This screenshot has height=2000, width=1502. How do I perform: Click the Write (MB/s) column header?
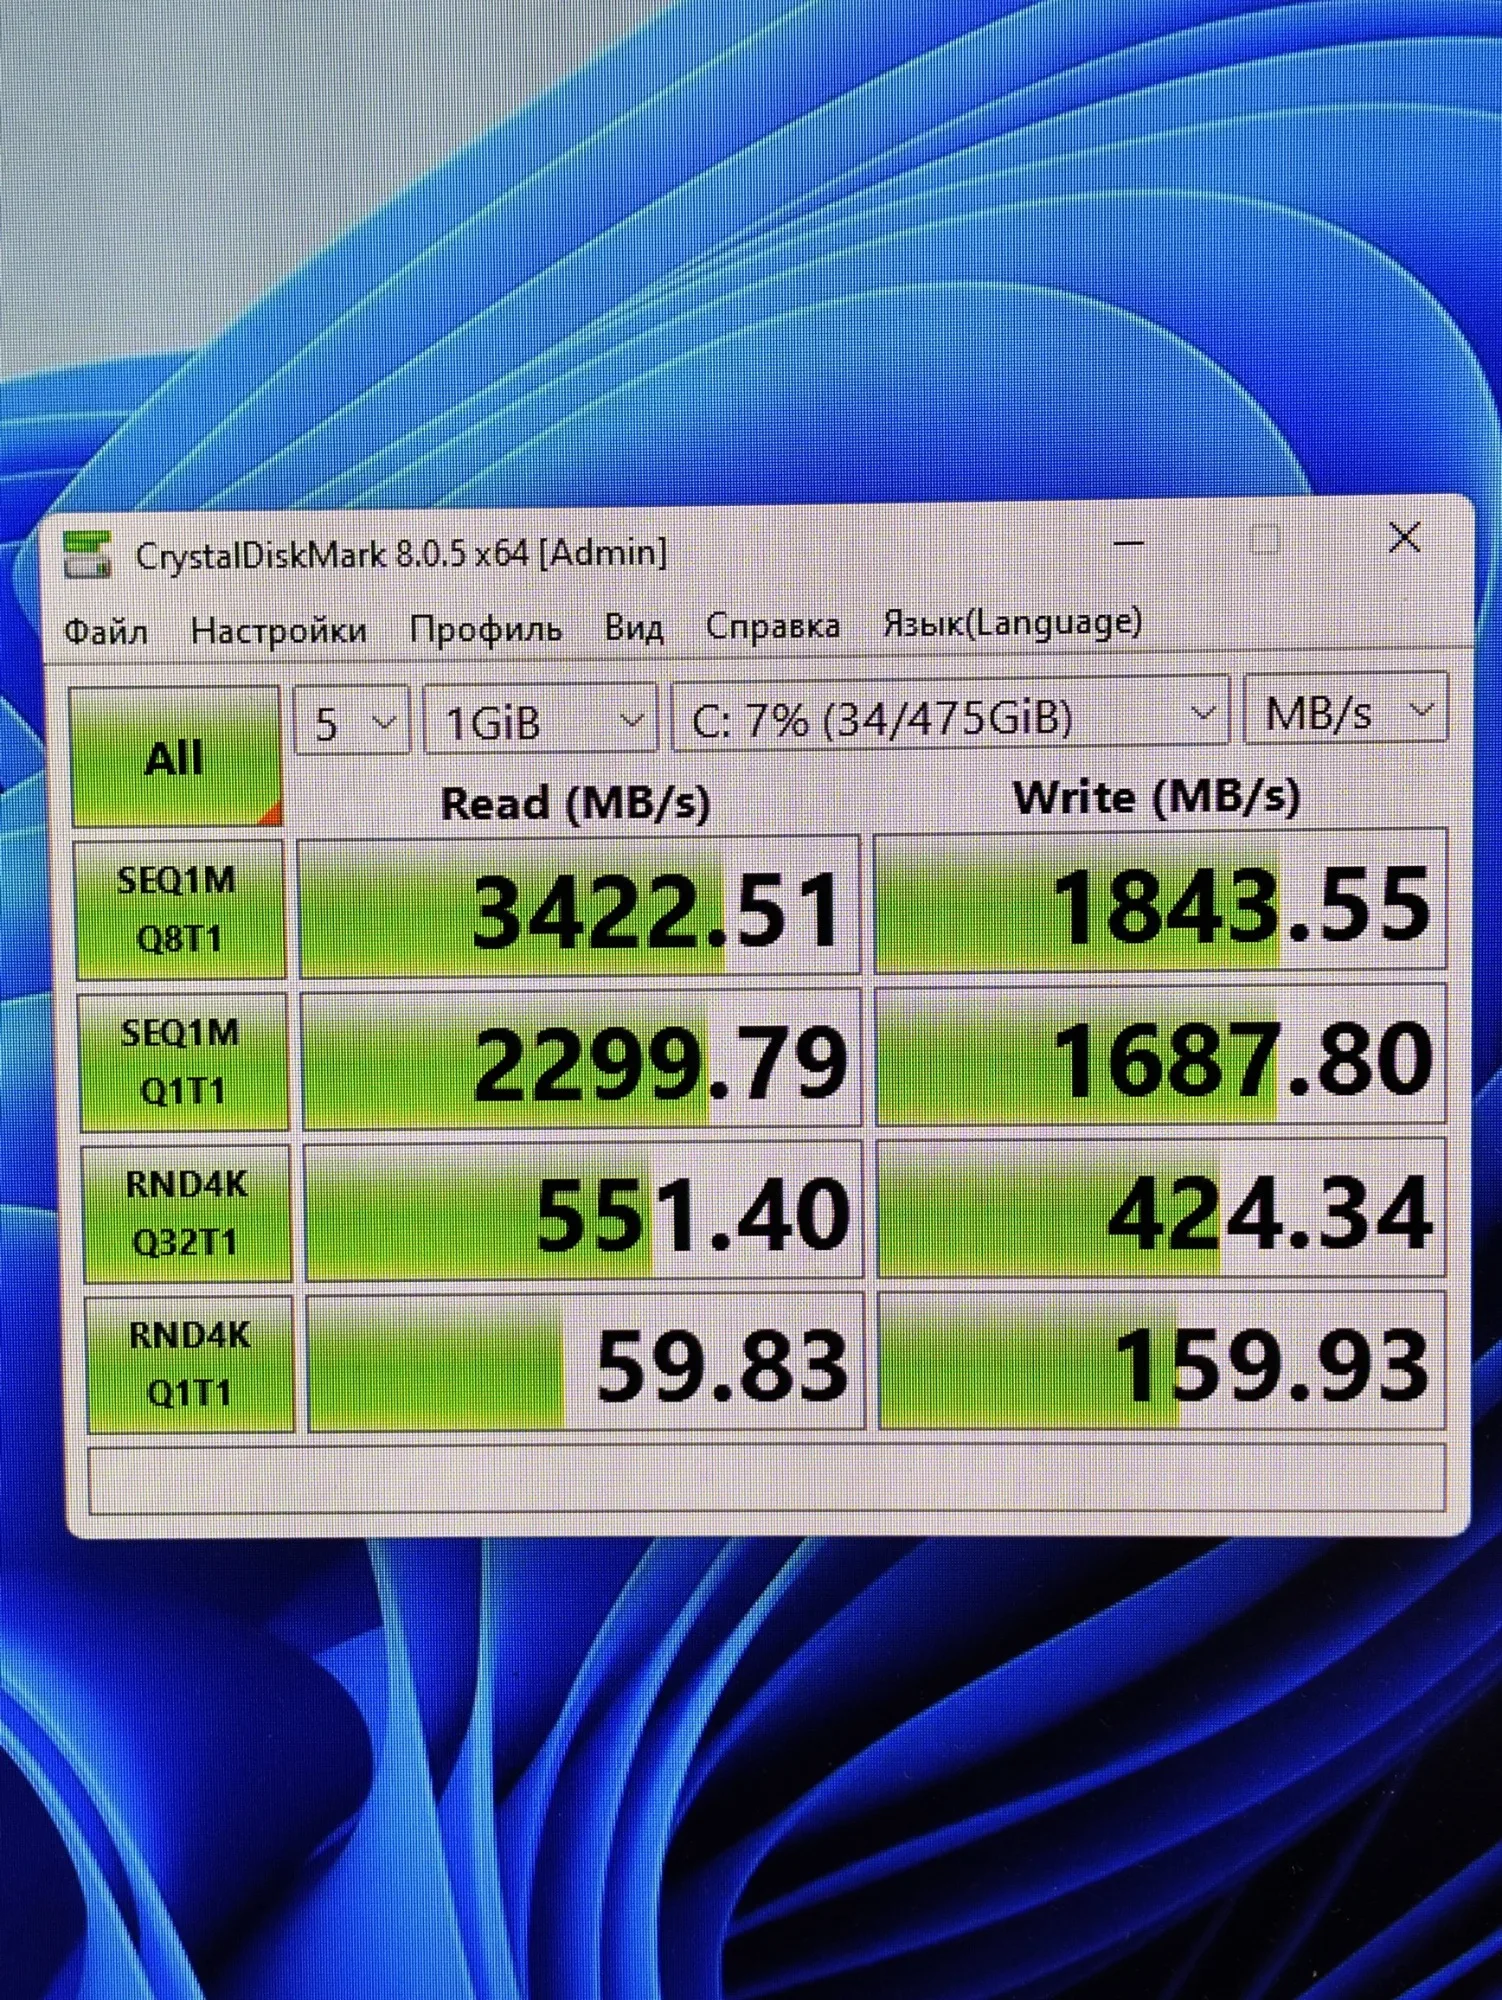(1157, 798)
